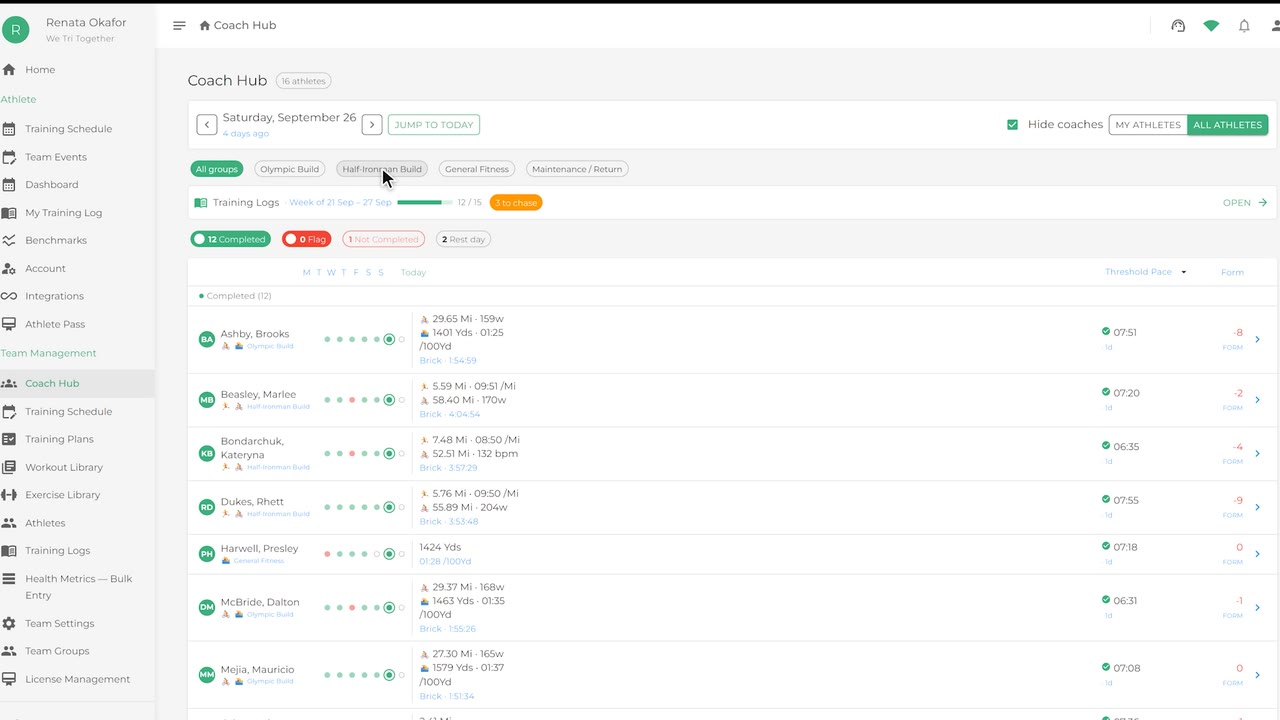The width and height of the screenshot is (1280, 720).
Task: Toggle the 1 Not Completed filter
Action: click(384, 240)
